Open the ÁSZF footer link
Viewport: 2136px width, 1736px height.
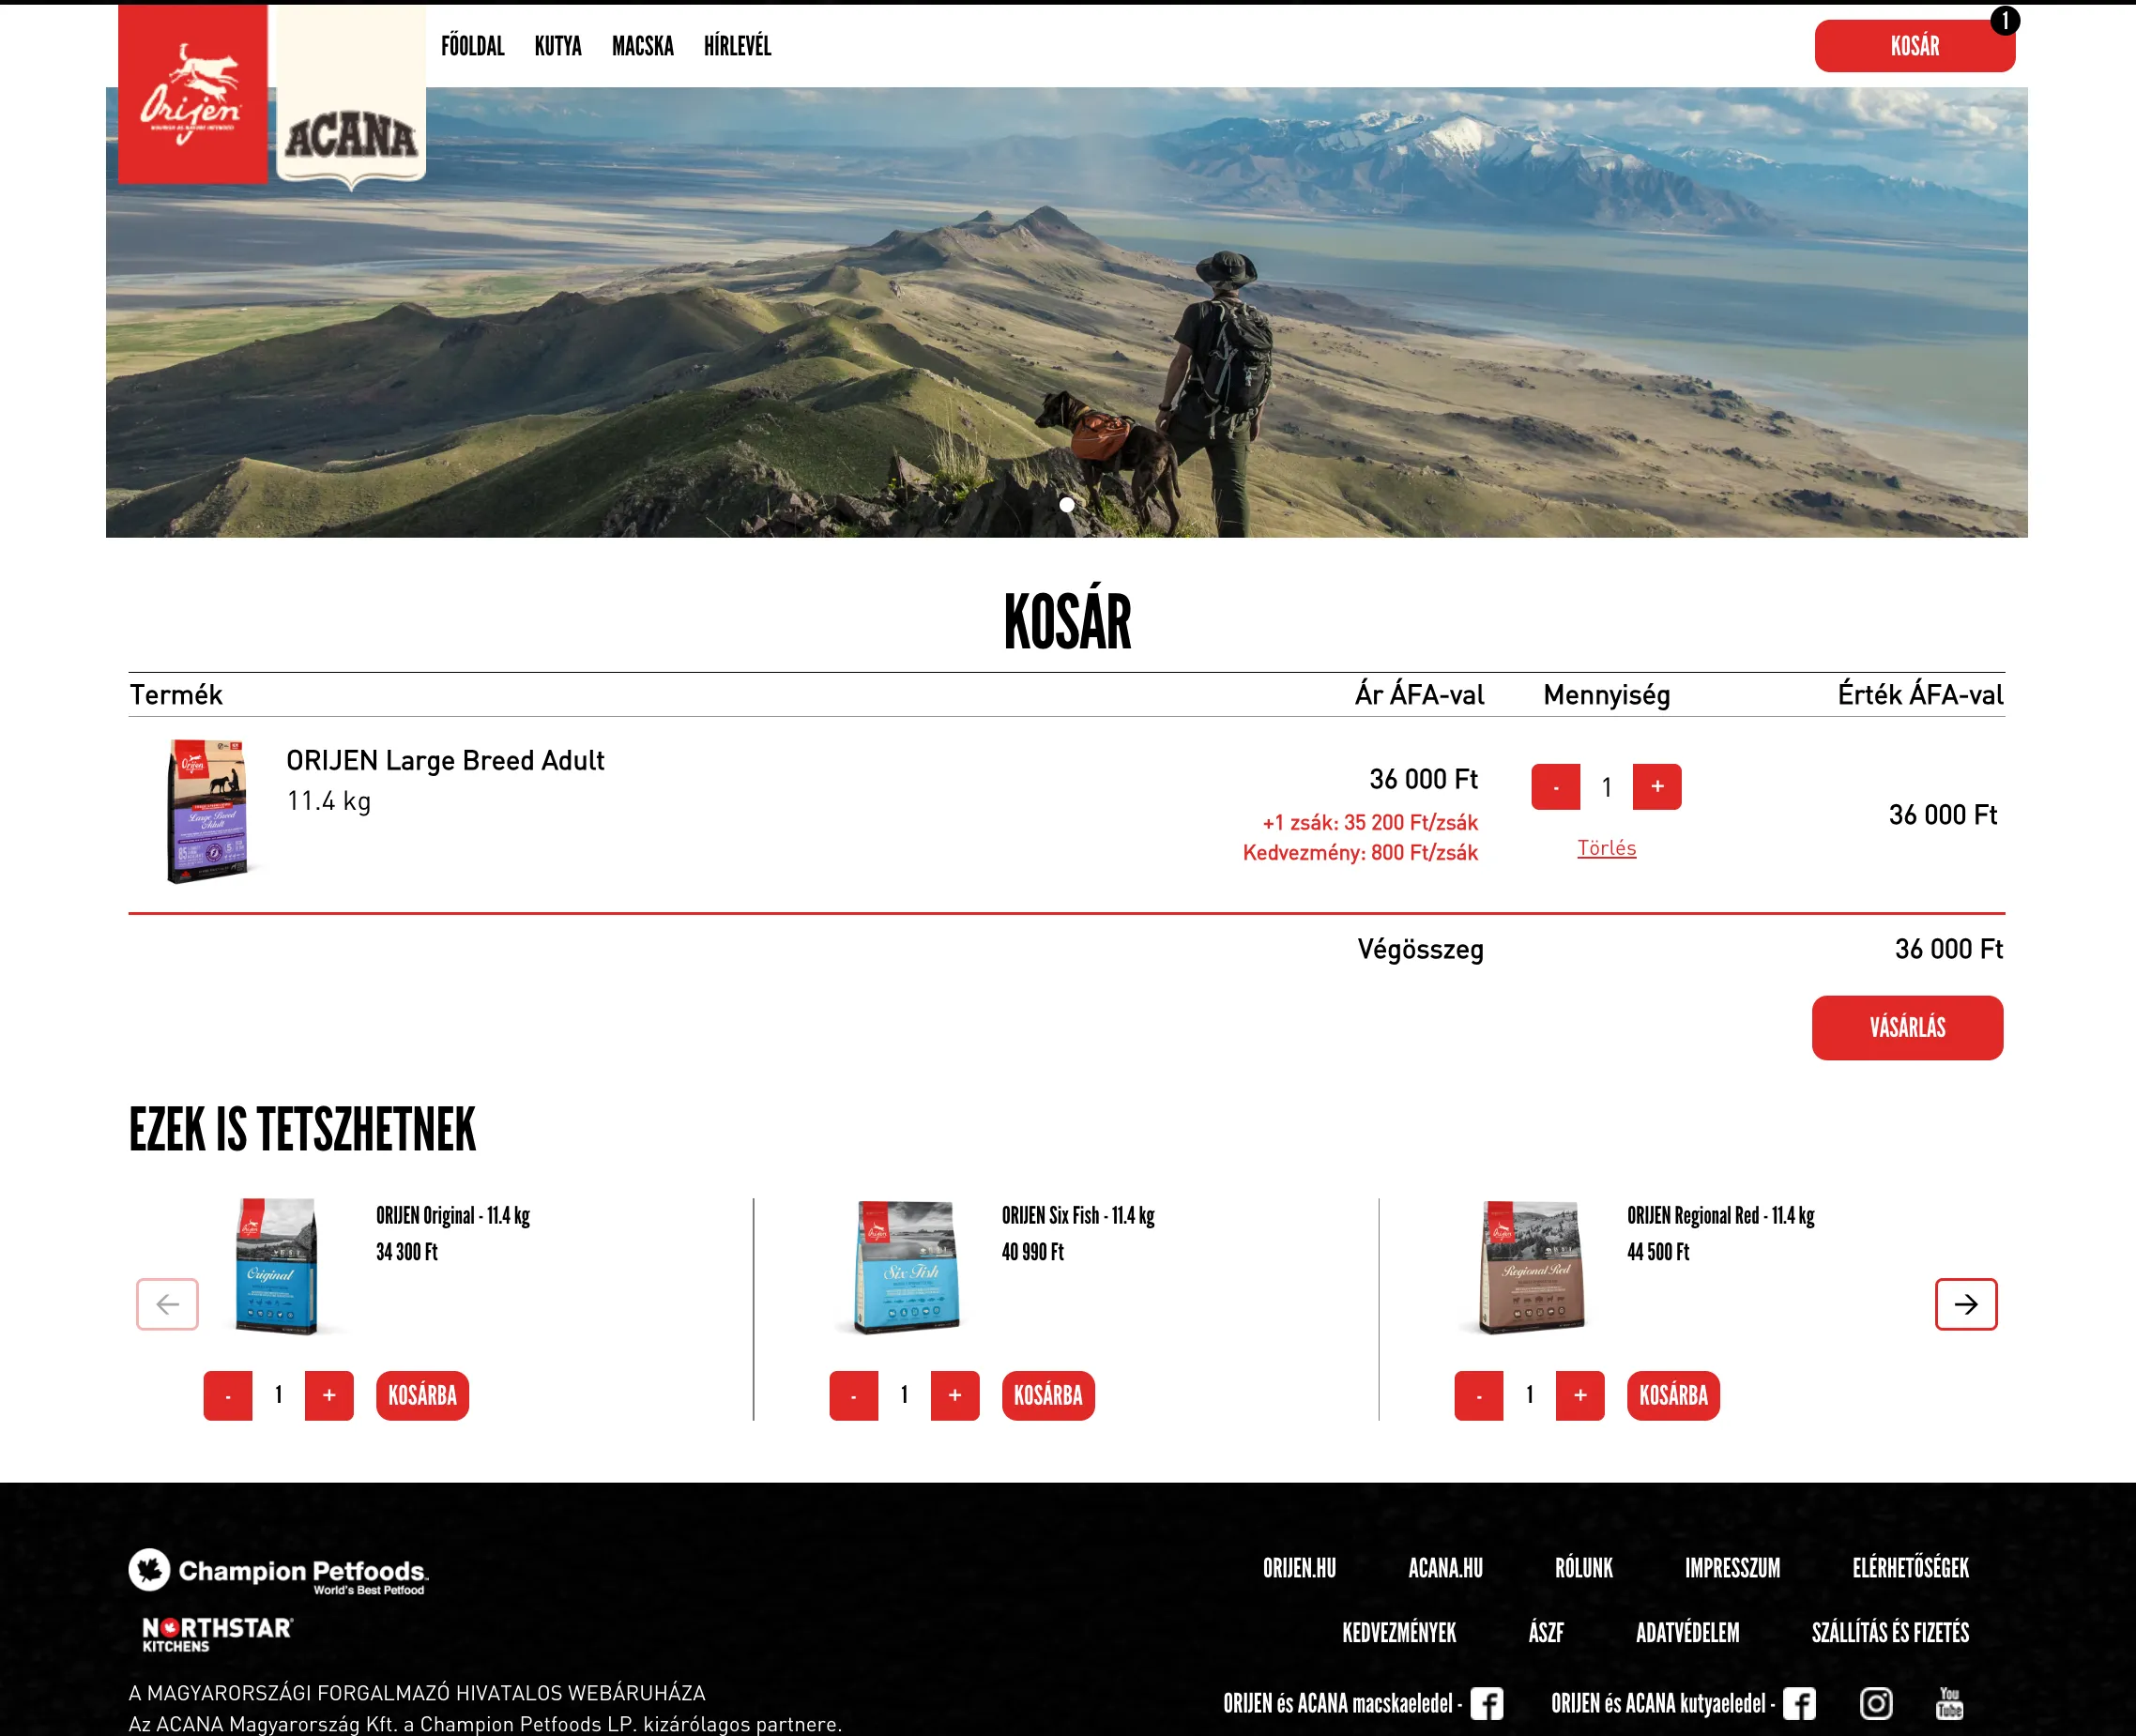click(1546, 1633)
